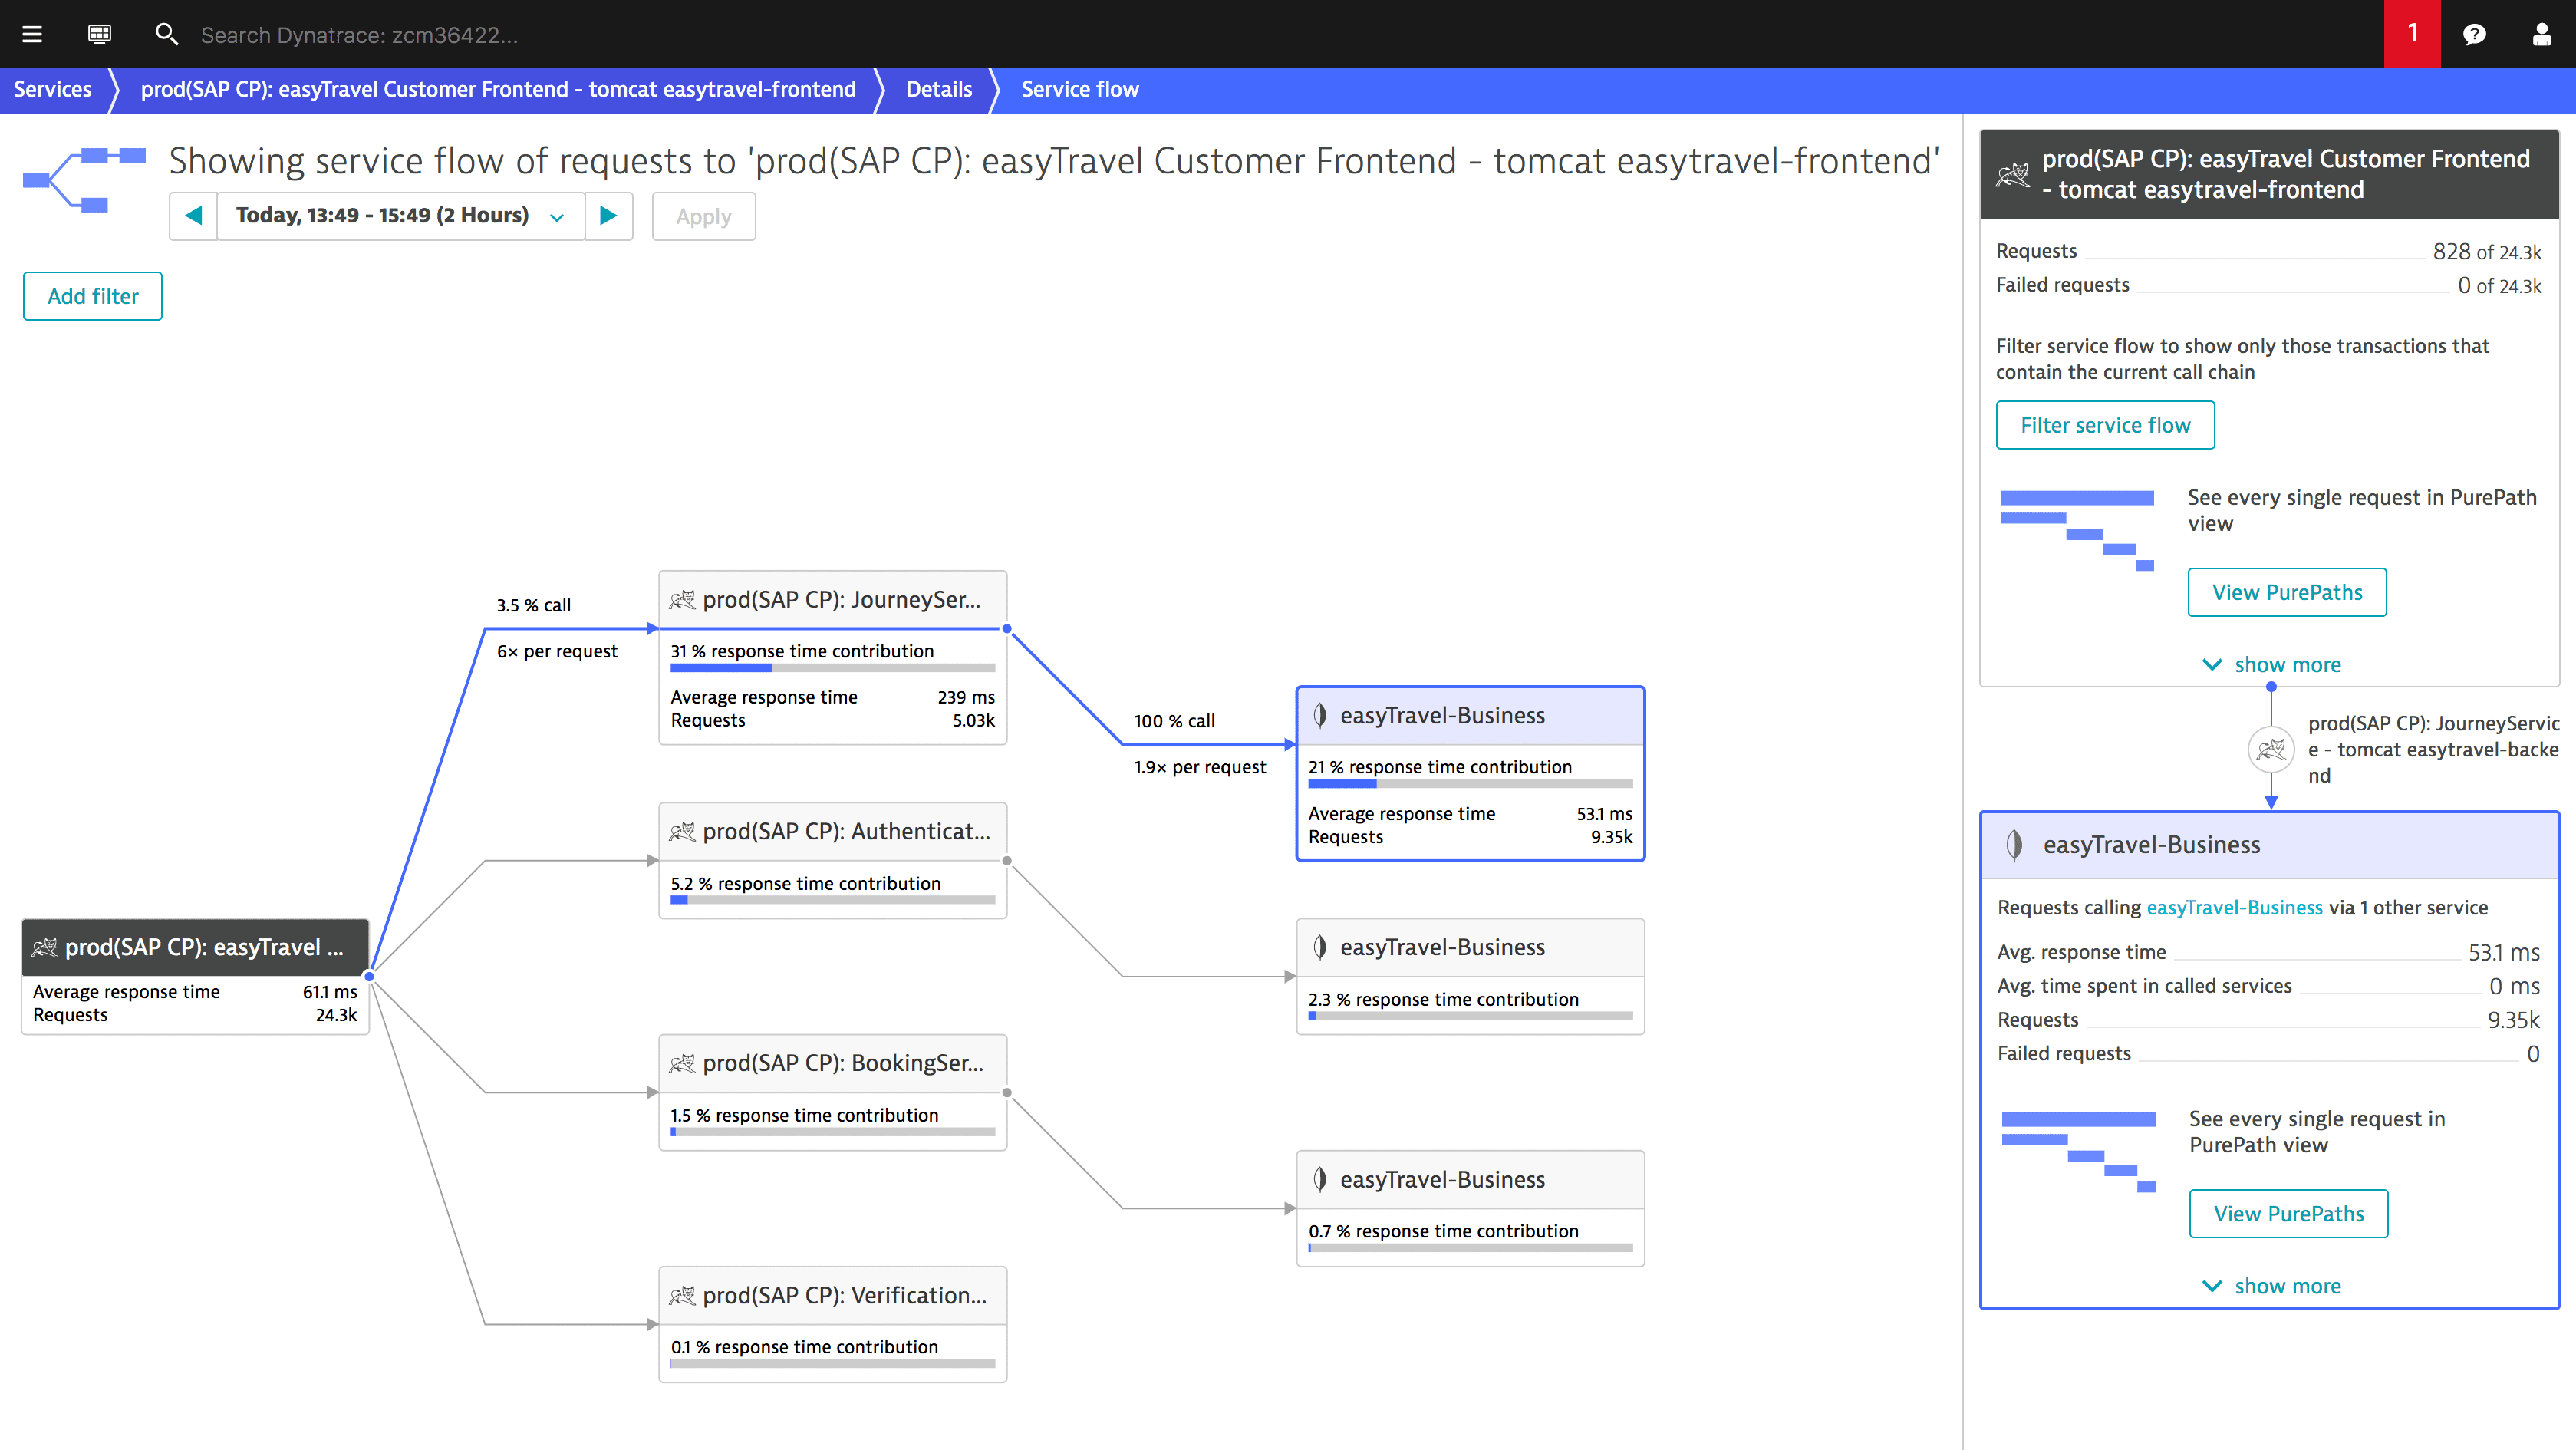This screenshot has width=2576, height=1450.
Task: Click the Details breadcrumb tab
Action: click(x=937, y=88)
